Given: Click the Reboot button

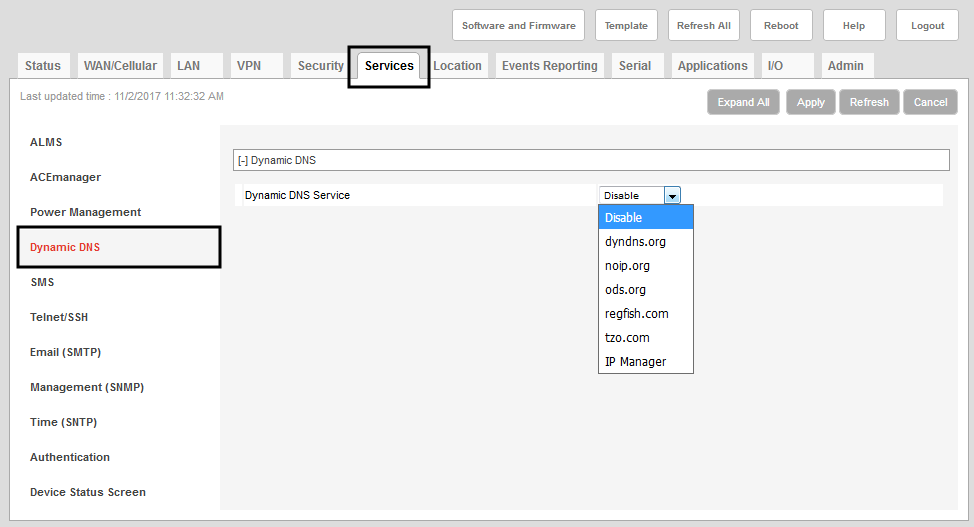Looking at the screenshot, I should pos(781,26).
